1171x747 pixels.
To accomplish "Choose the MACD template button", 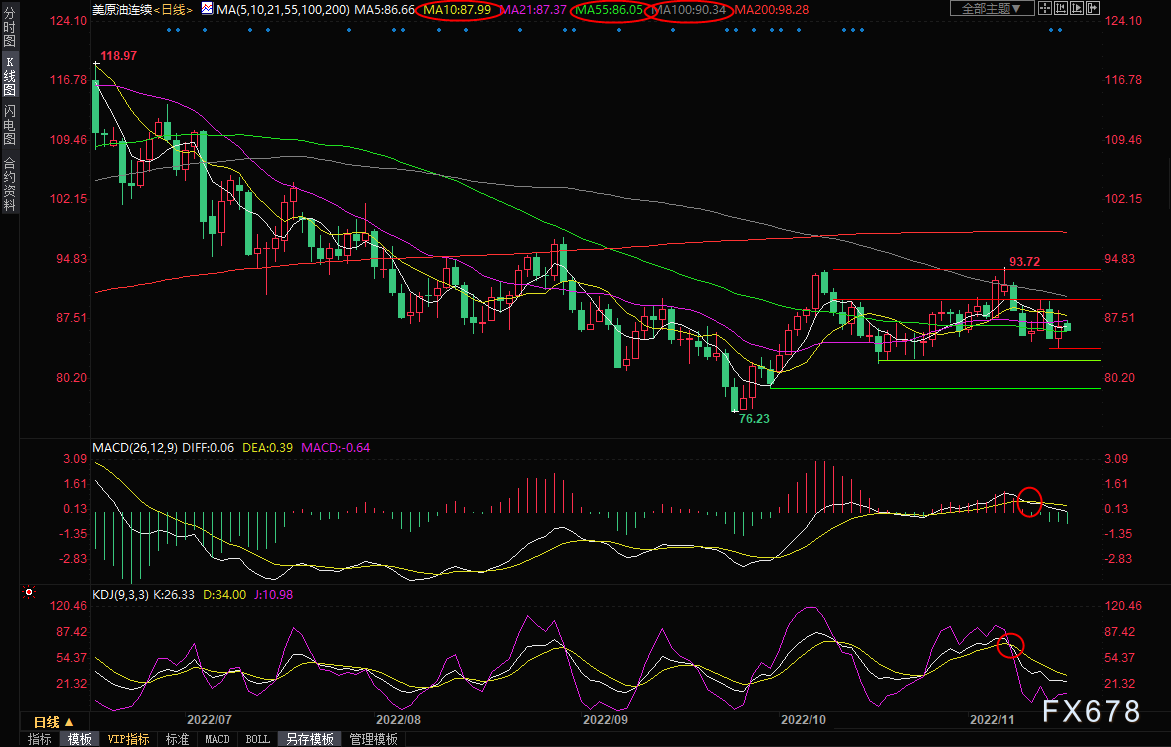I will point(217,739).
